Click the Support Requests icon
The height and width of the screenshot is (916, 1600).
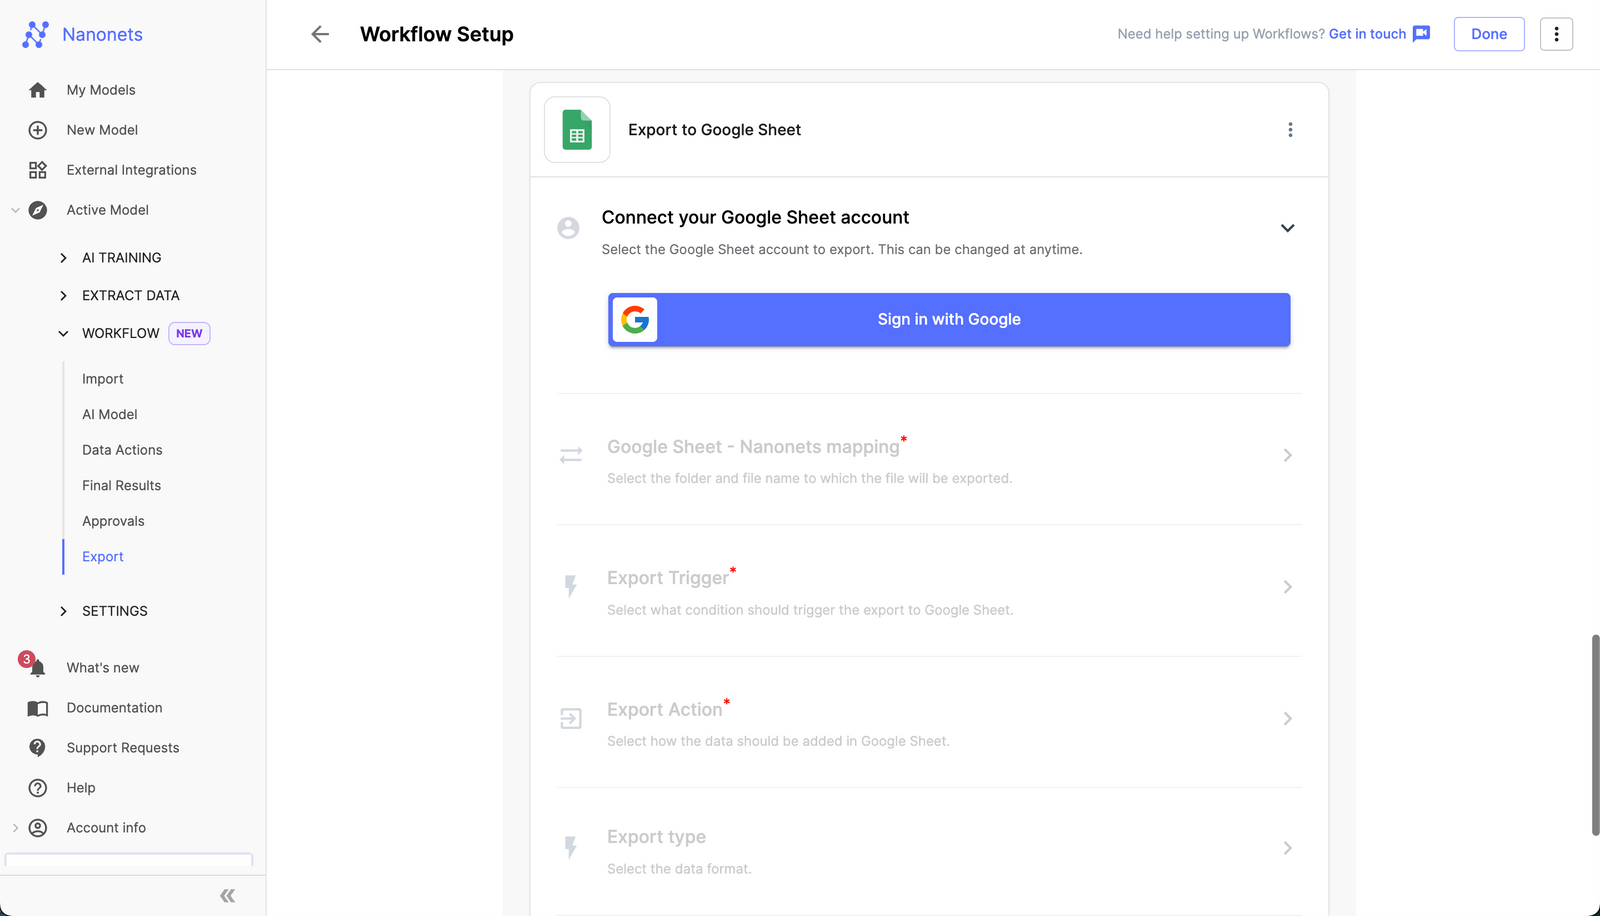(x=37, y=747)
